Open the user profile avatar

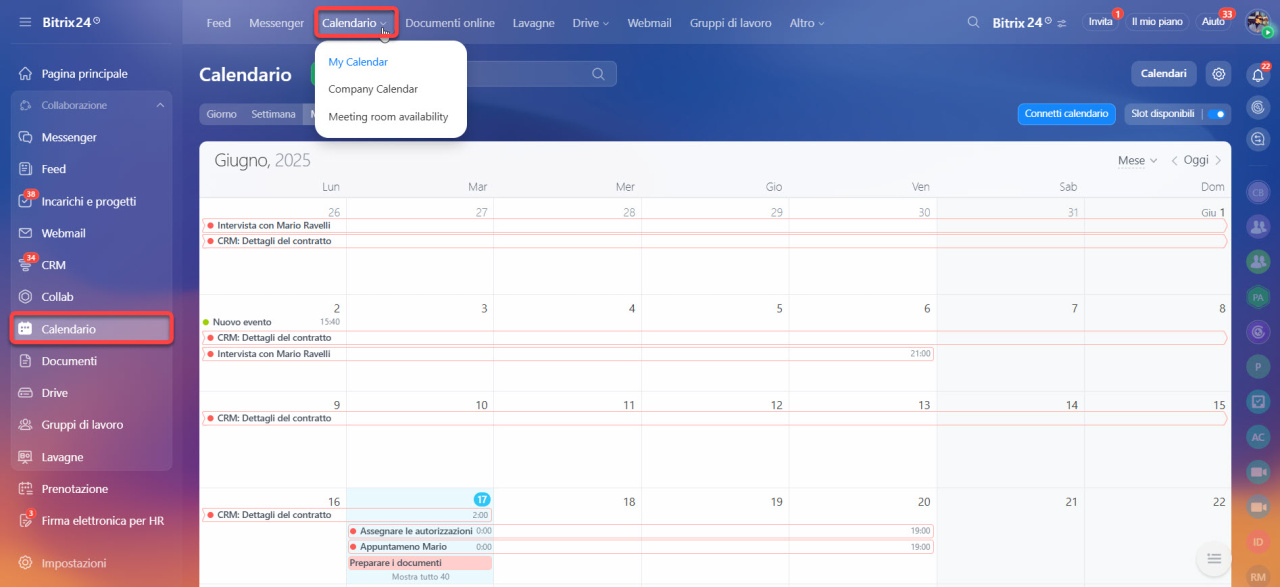tap(1257, 22)
